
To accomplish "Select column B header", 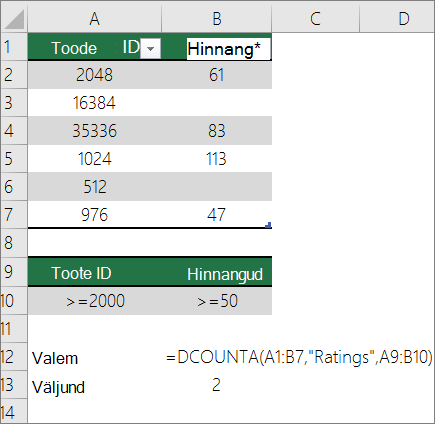I will click(217, 19).
